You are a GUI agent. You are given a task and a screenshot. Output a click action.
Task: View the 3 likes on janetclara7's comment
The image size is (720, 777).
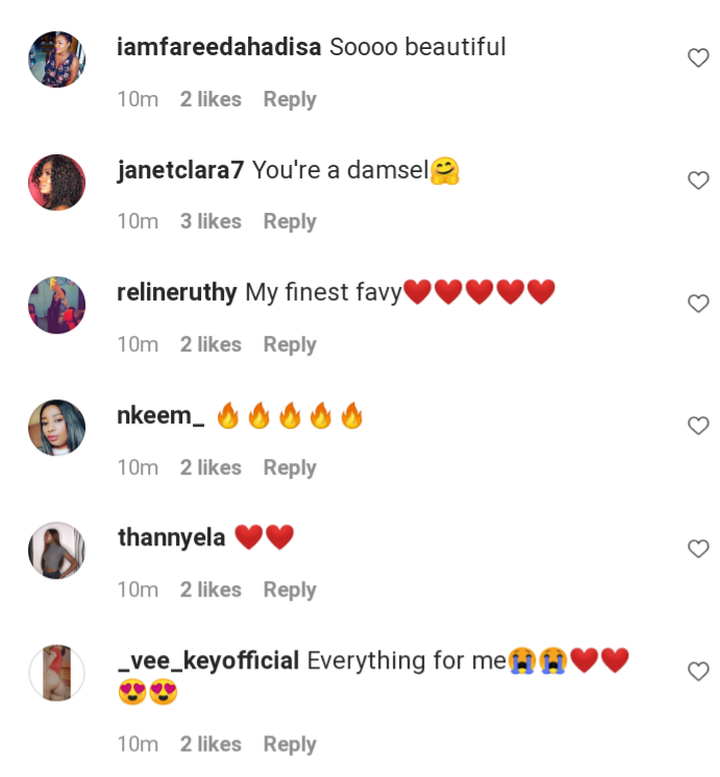tap(211, 221)
